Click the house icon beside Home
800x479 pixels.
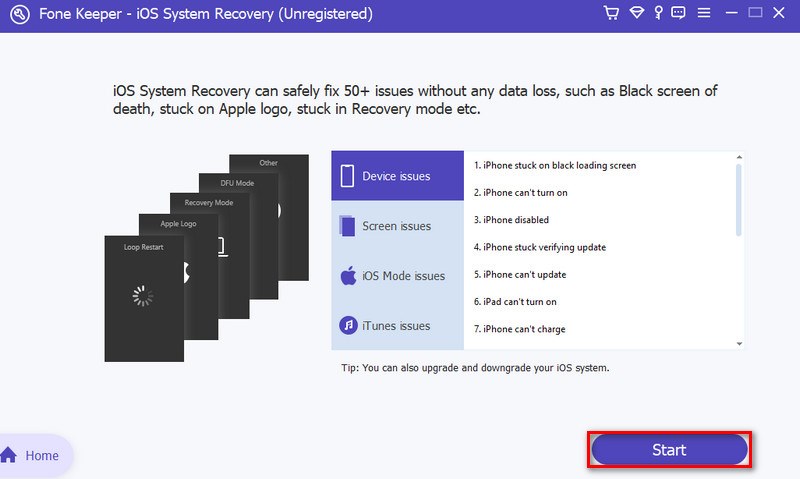[9, 455]
